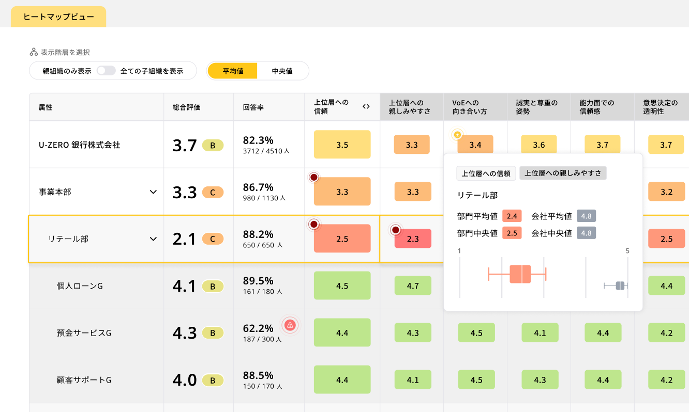The width and height of the screenshot is (690, 412).
Task: Click the B grade badge for U-ZERO 銀行株式会社
Action: pyautogui.click(x=211, y=145)
